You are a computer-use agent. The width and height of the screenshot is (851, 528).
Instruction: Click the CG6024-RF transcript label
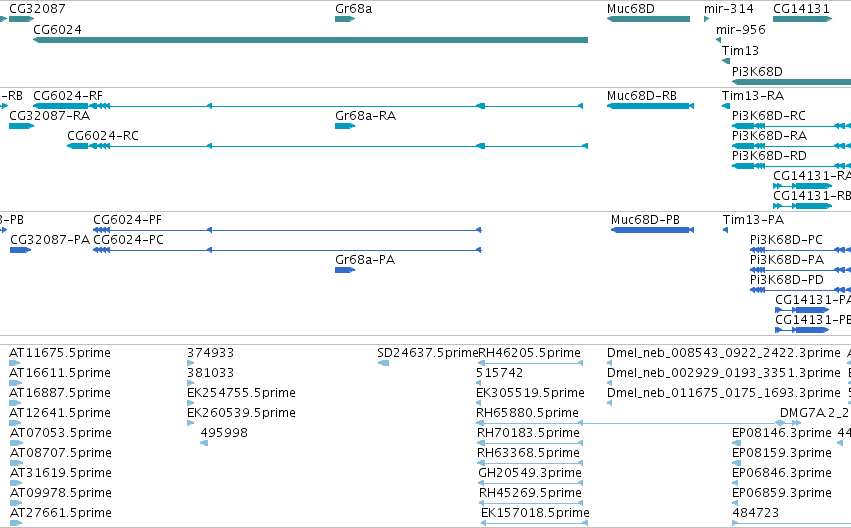click(x=68, y=96)
